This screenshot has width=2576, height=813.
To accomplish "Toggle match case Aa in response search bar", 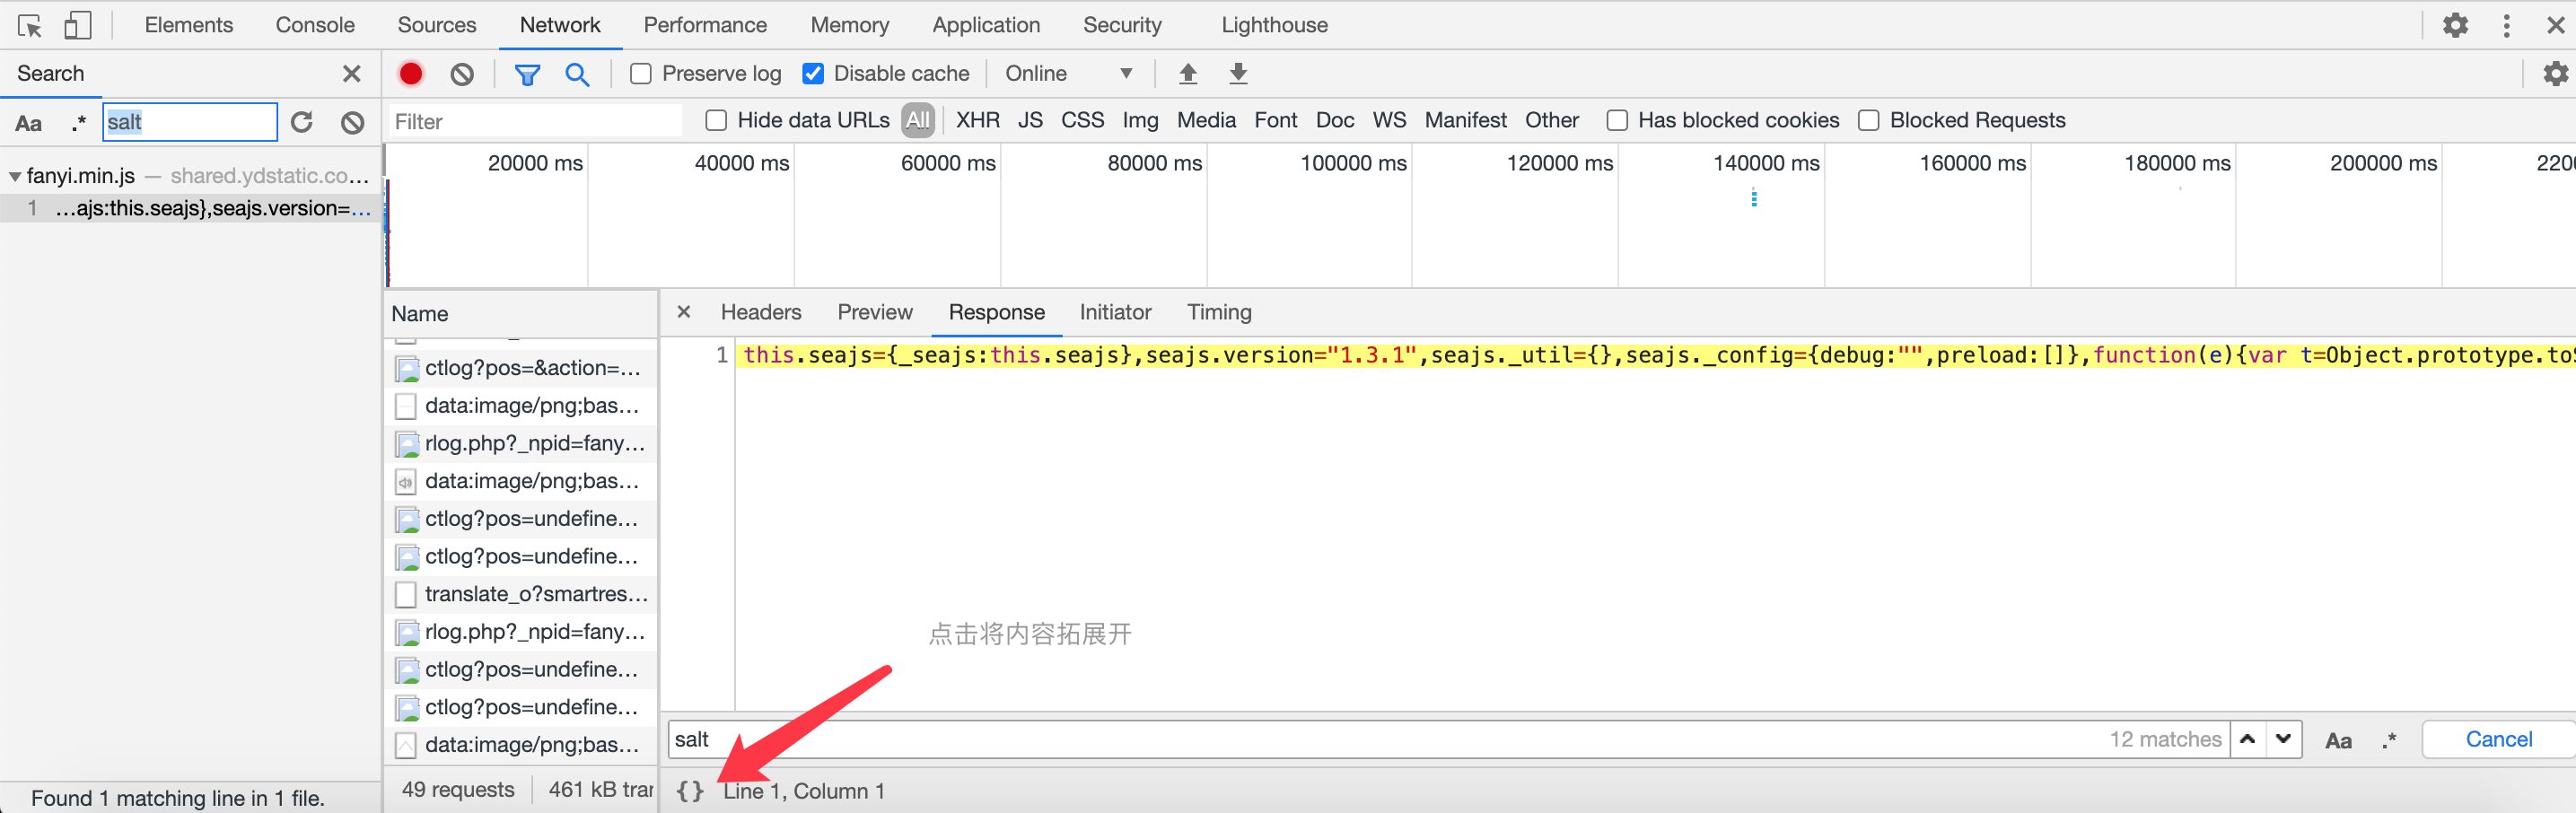I will [2338, 740].
